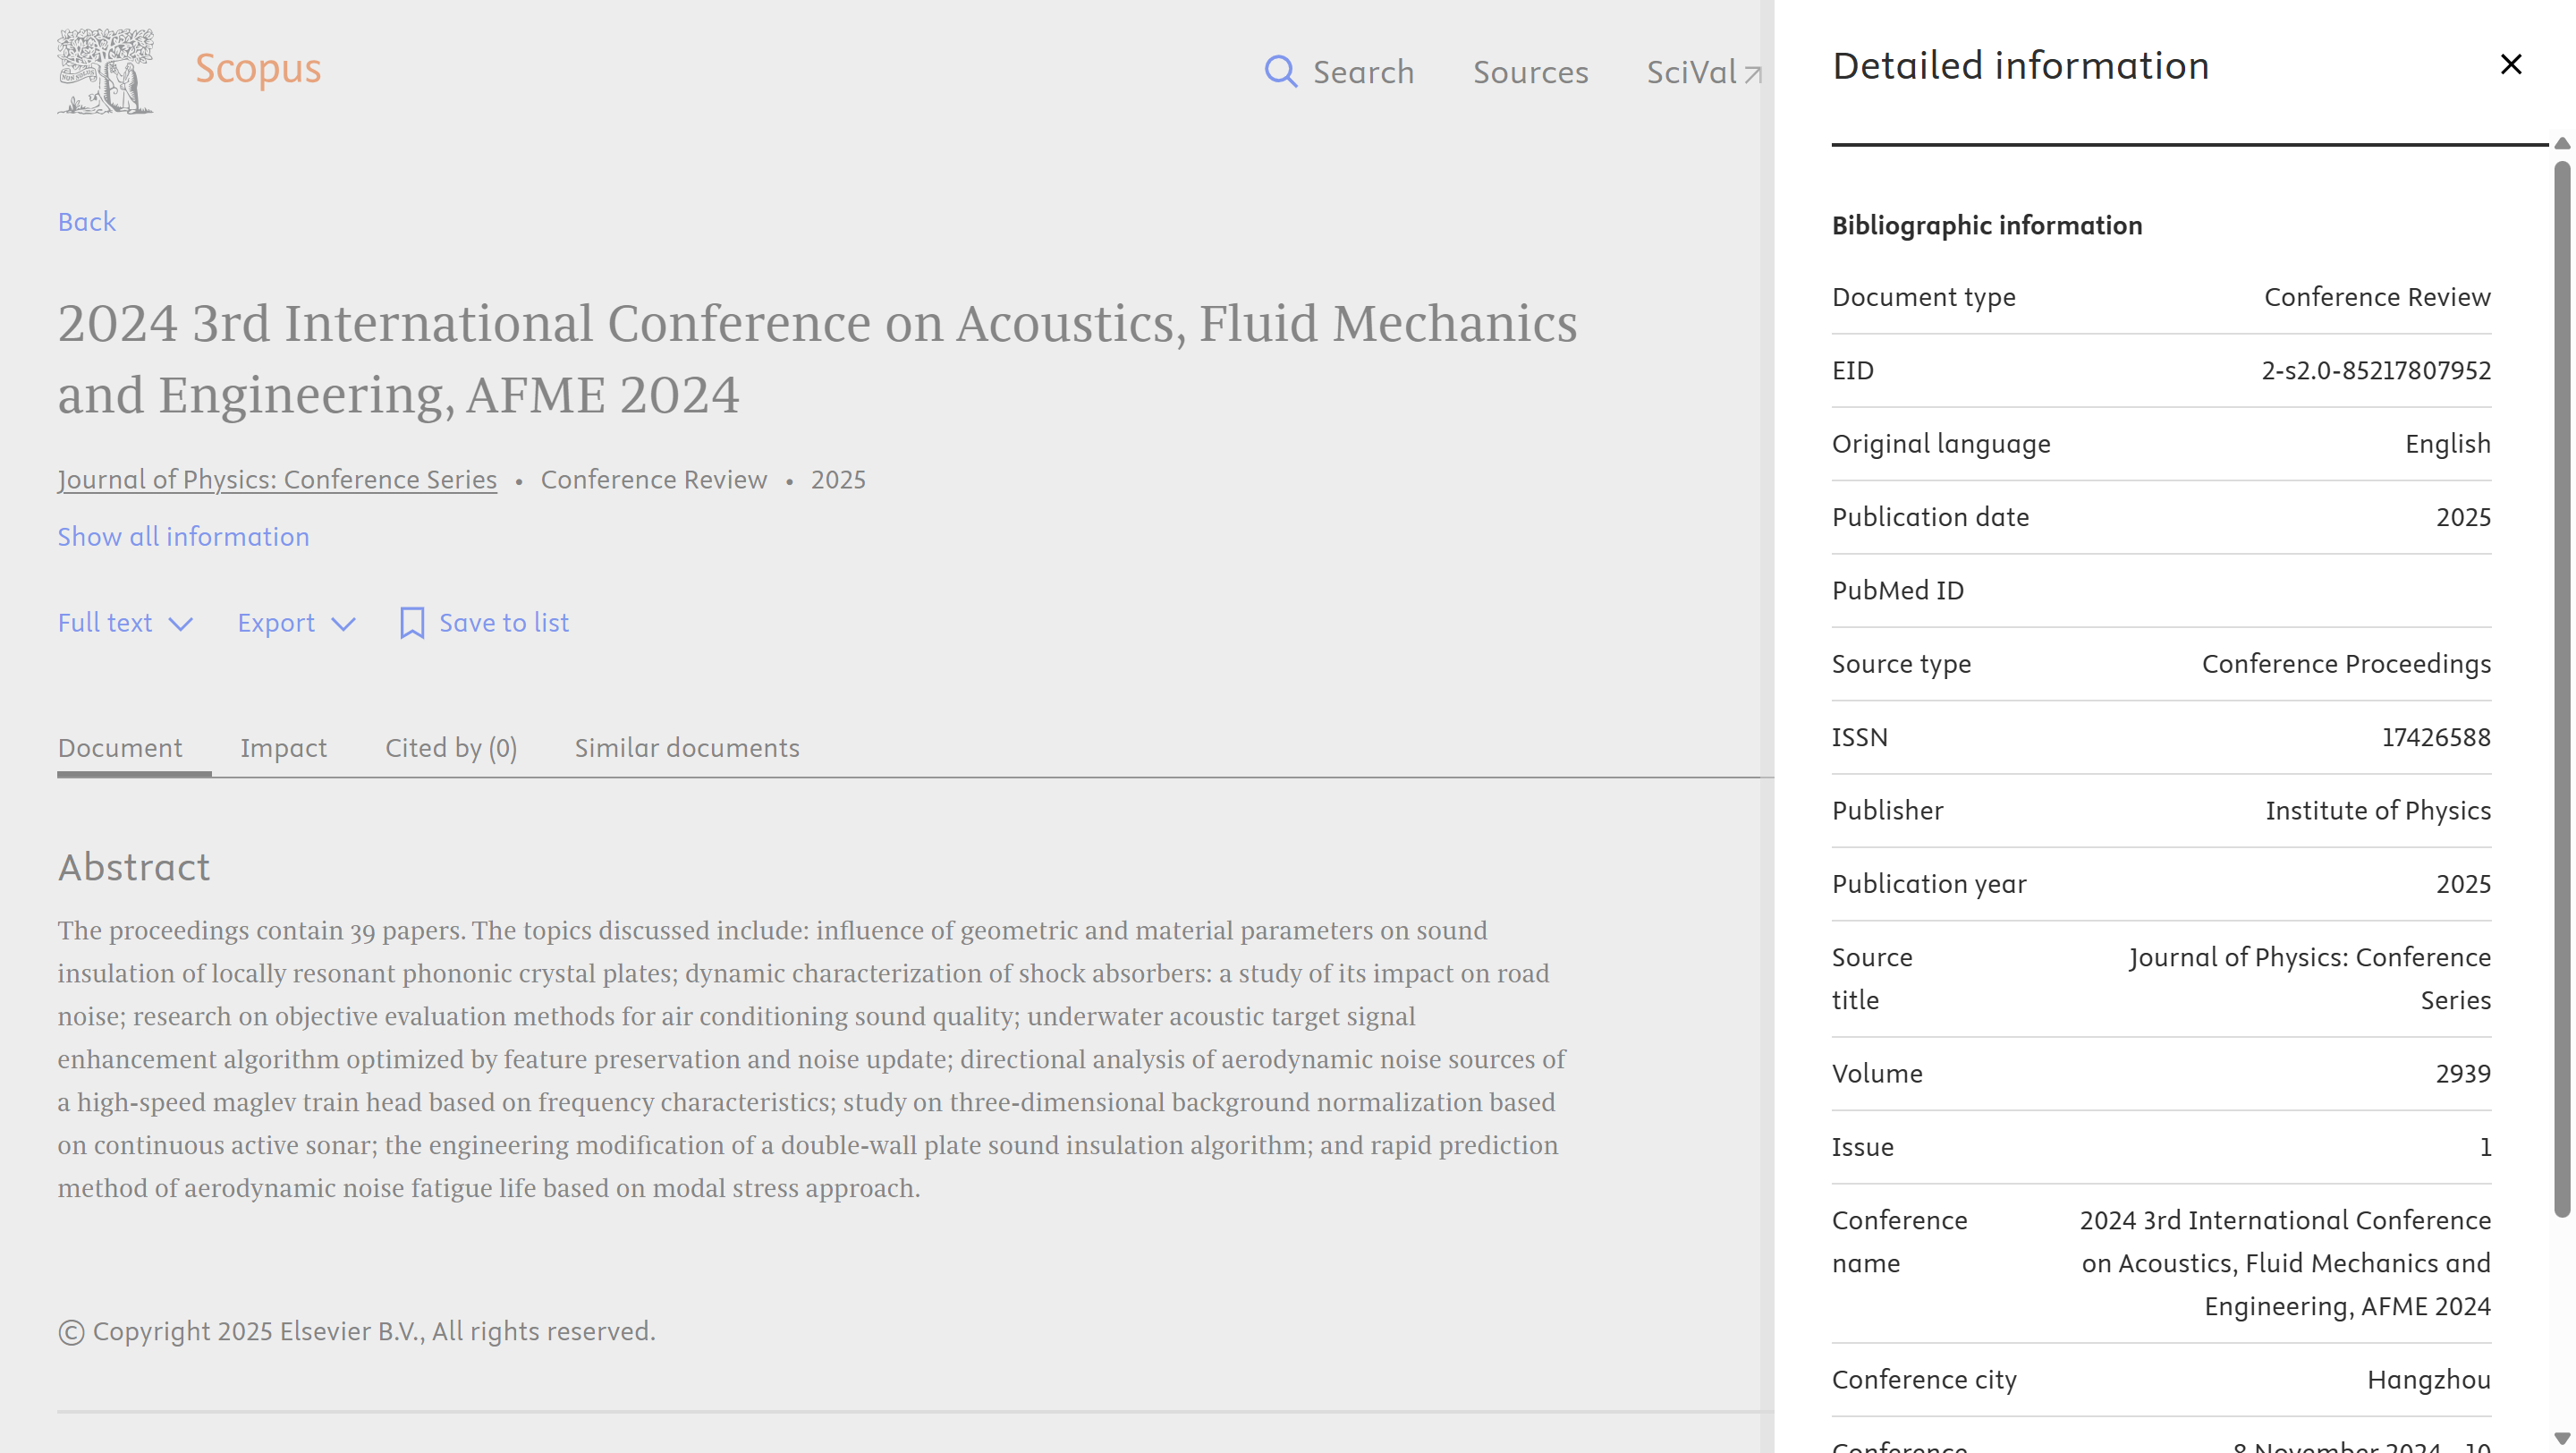Click the SciVal external link arrow
This screenshot has height=1453, width=2576.
pyautogui.click(x=1752, y=74)
